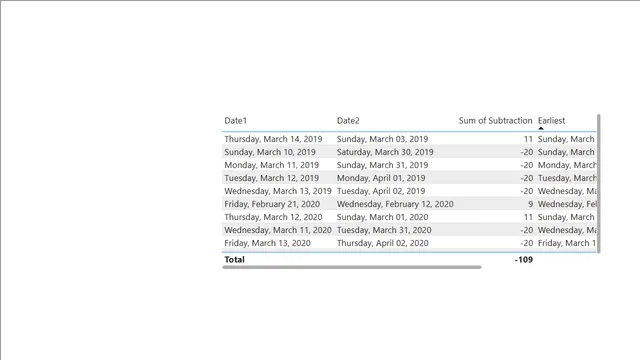Sort by Date2 column header
Screen dimensions: 640x360
(x=348, y=121)
